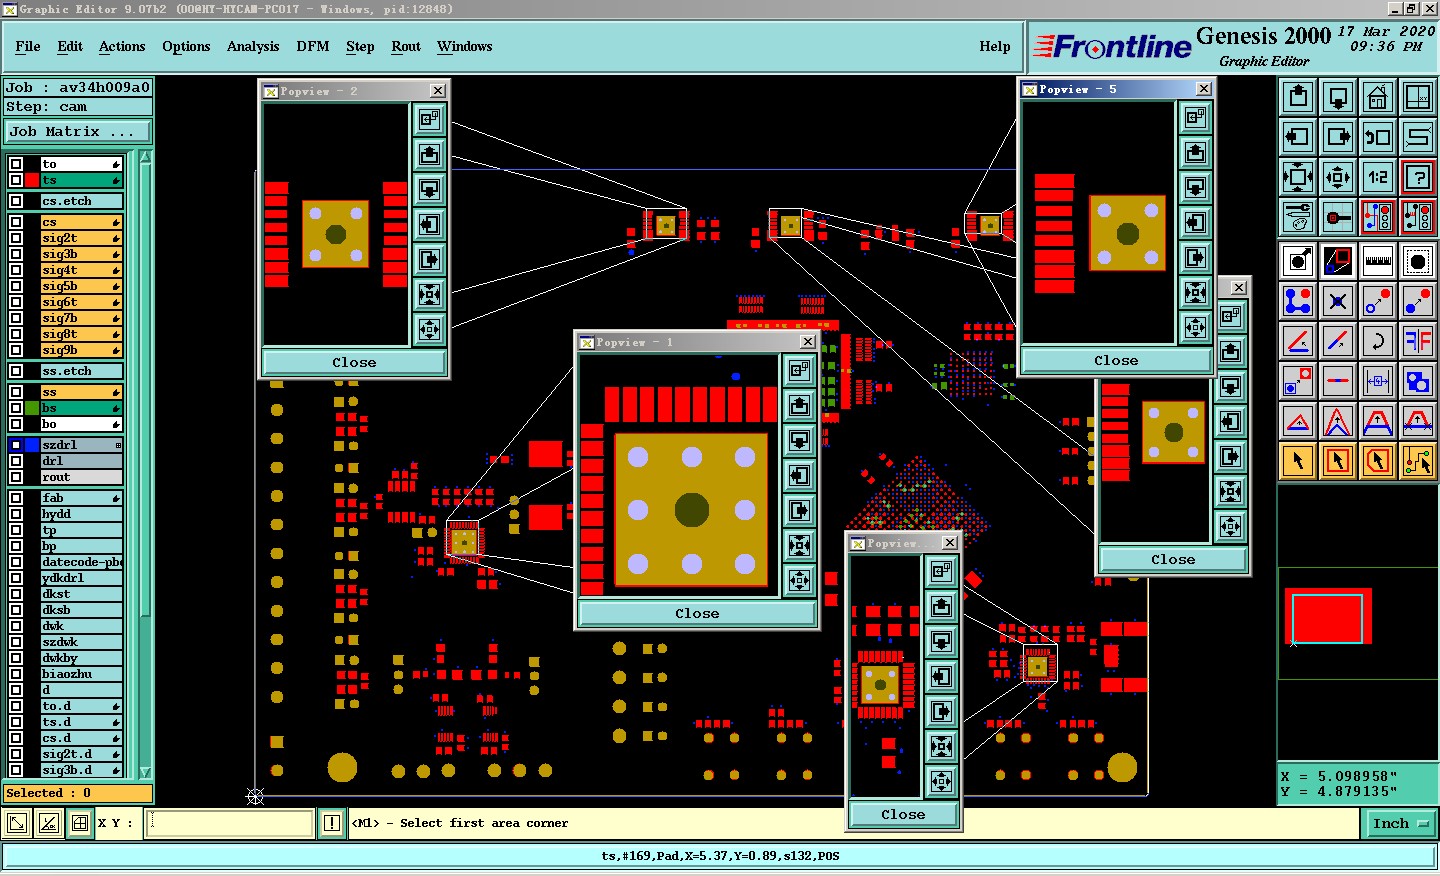This screenshot has width=1440, height=876.
Task: Close Popview 1 using its Close button
Action: [x=697, y=613]
